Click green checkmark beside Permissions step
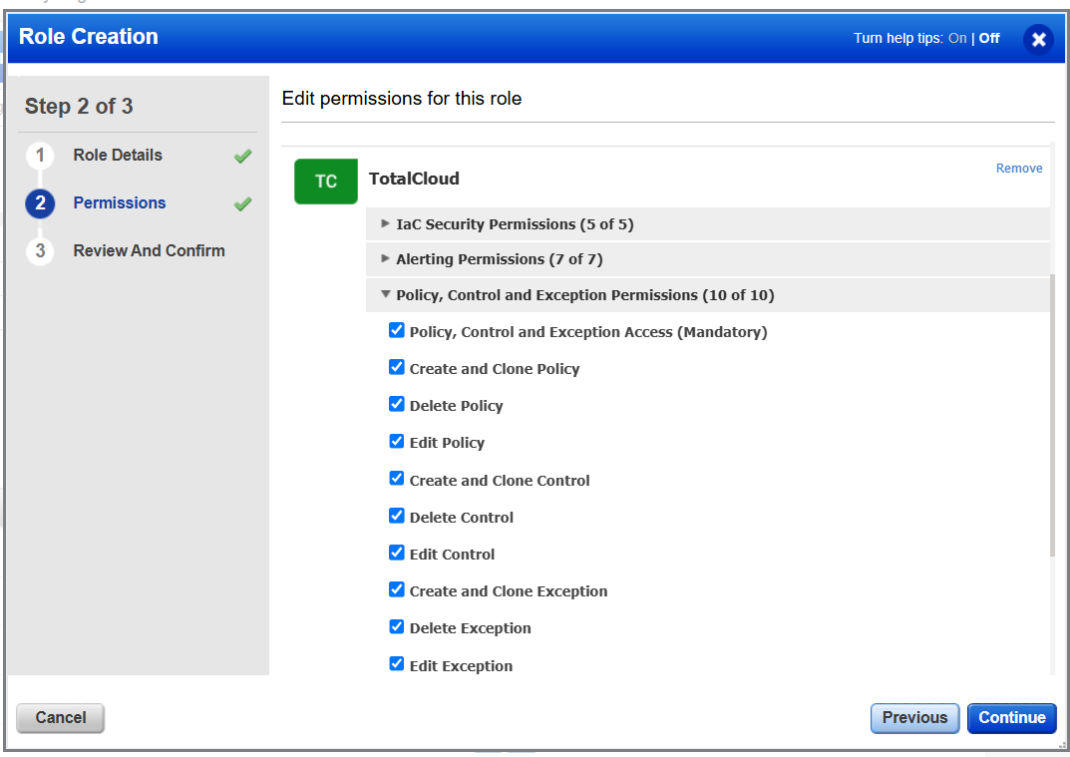This screenshot has height=757, width=1070. [242, 204]
